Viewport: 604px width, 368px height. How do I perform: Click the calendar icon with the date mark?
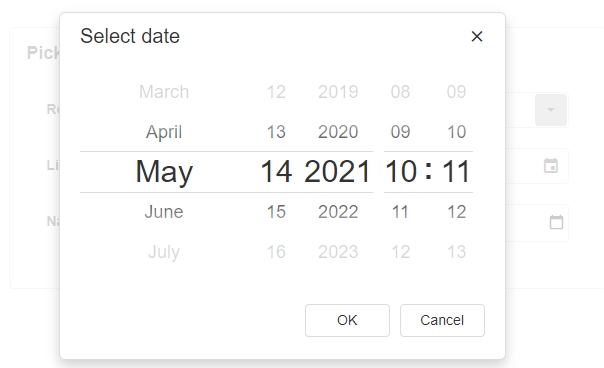pyautogui.click(x=551, y=166)
